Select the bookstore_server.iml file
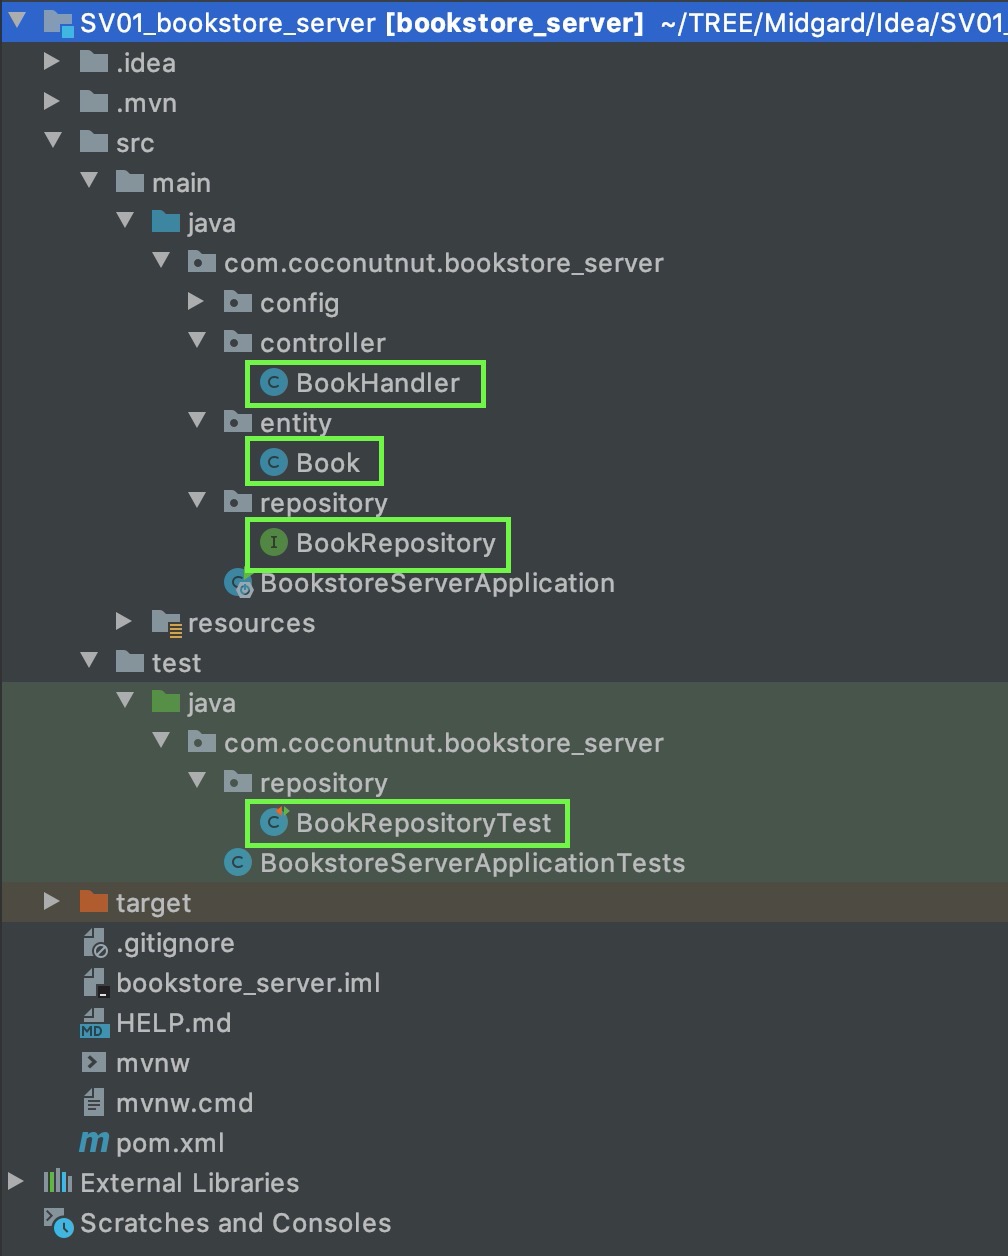This screenshot has width=1008, height=1256. 248,983
